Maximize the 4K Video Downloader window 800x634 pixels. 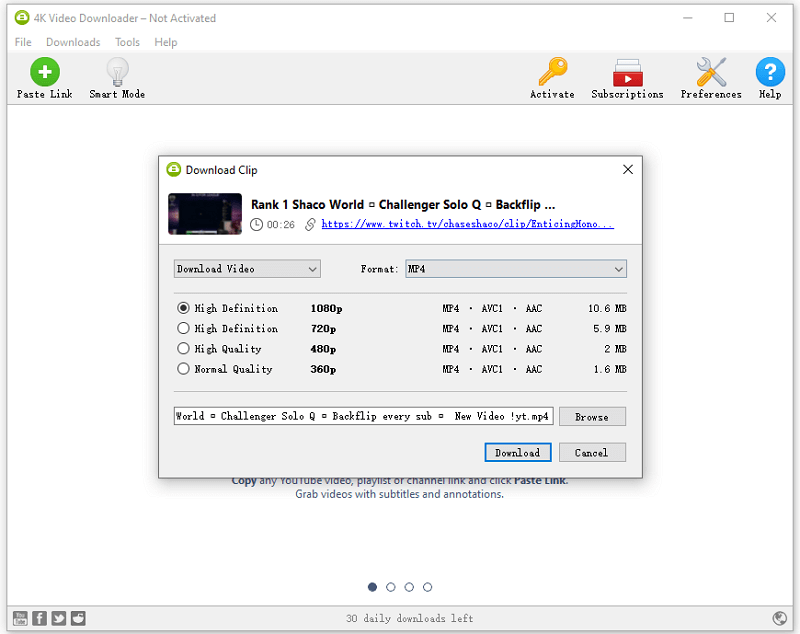pos(730,18)
